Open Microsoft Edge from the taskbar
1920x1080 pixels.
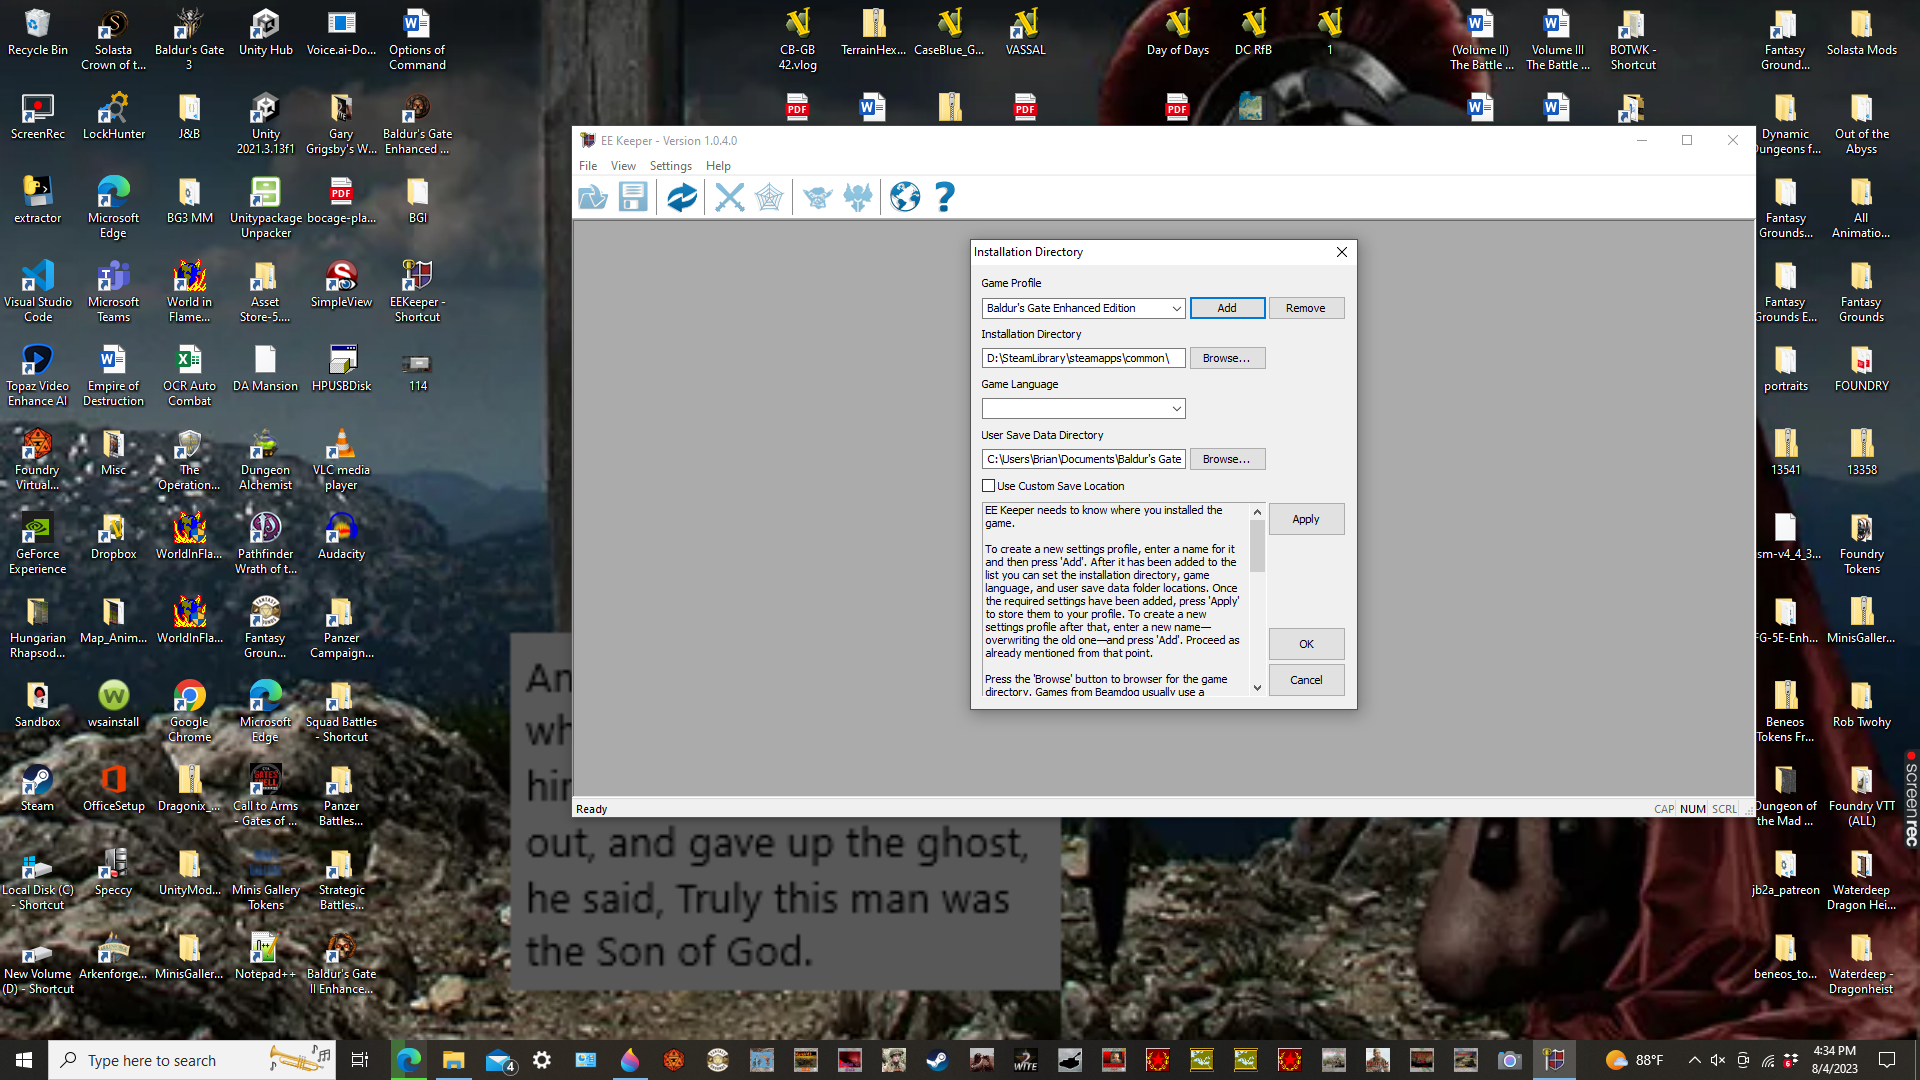tap(408, 1060)
